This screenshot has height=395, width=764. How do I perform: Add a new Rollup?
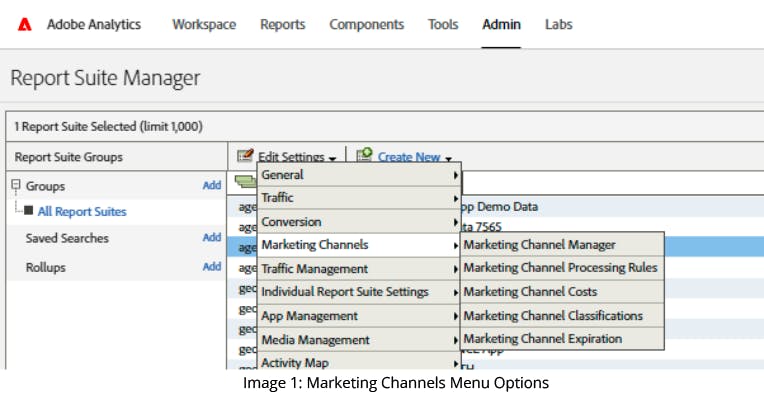[x=212, y=267]
